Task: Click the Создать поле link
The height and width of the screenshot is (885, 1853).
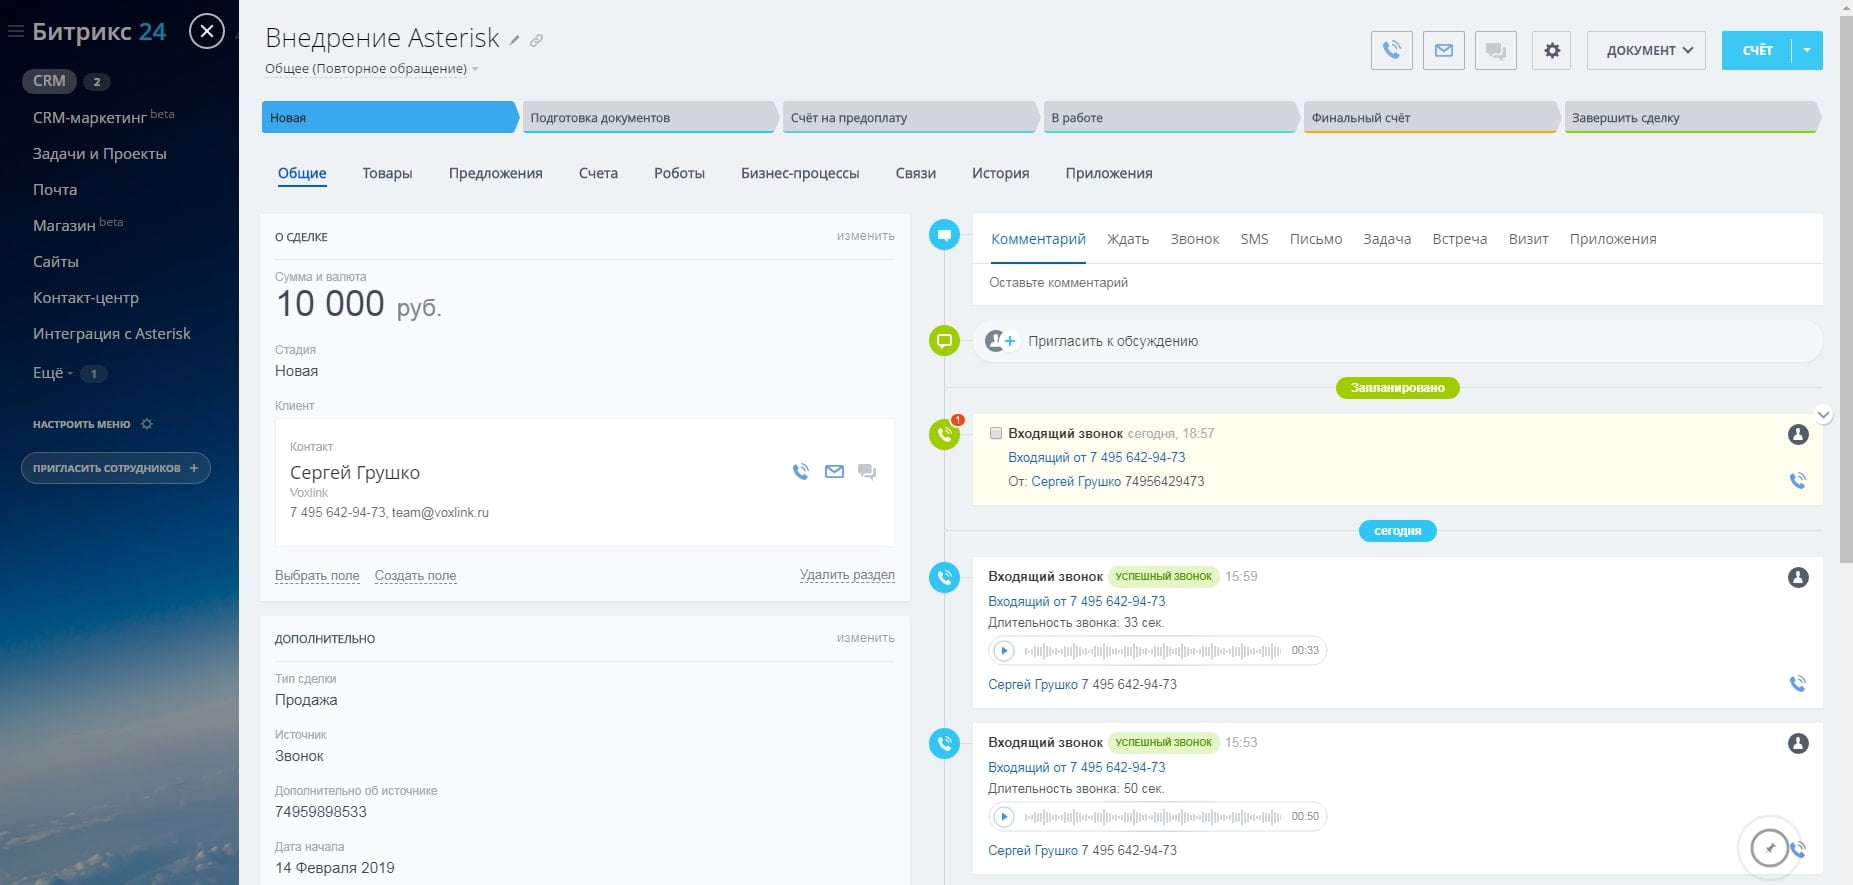Action: (x=415, y=576)
